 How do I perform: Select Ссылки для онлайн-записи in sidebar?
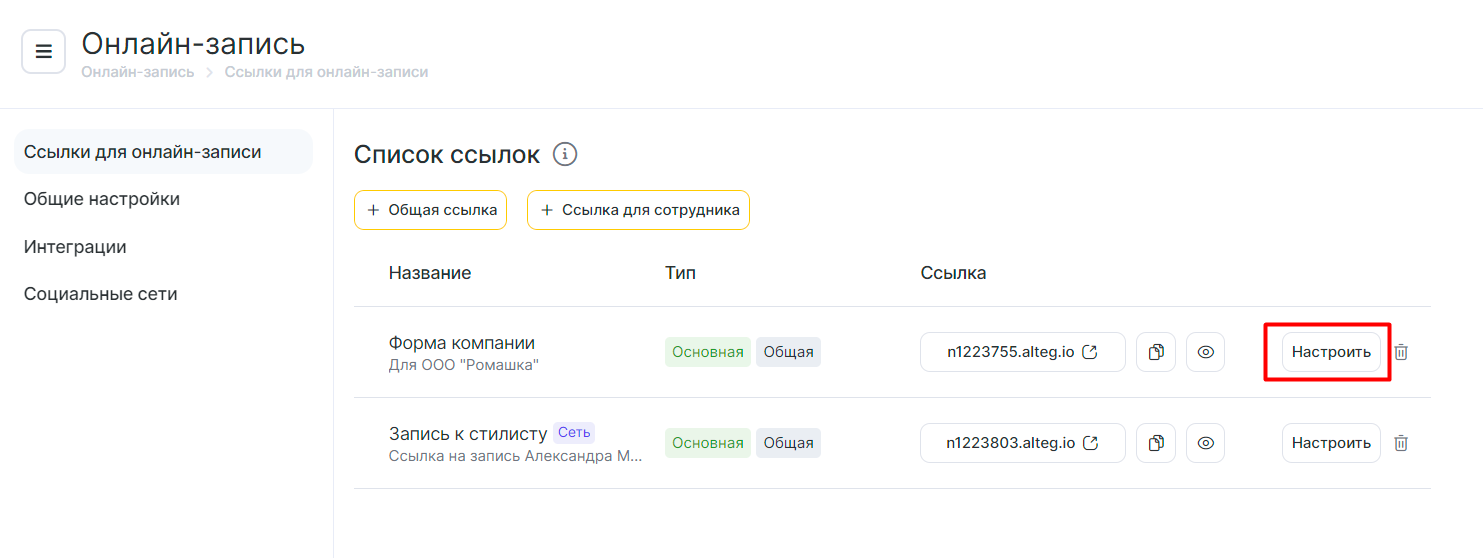143,152
